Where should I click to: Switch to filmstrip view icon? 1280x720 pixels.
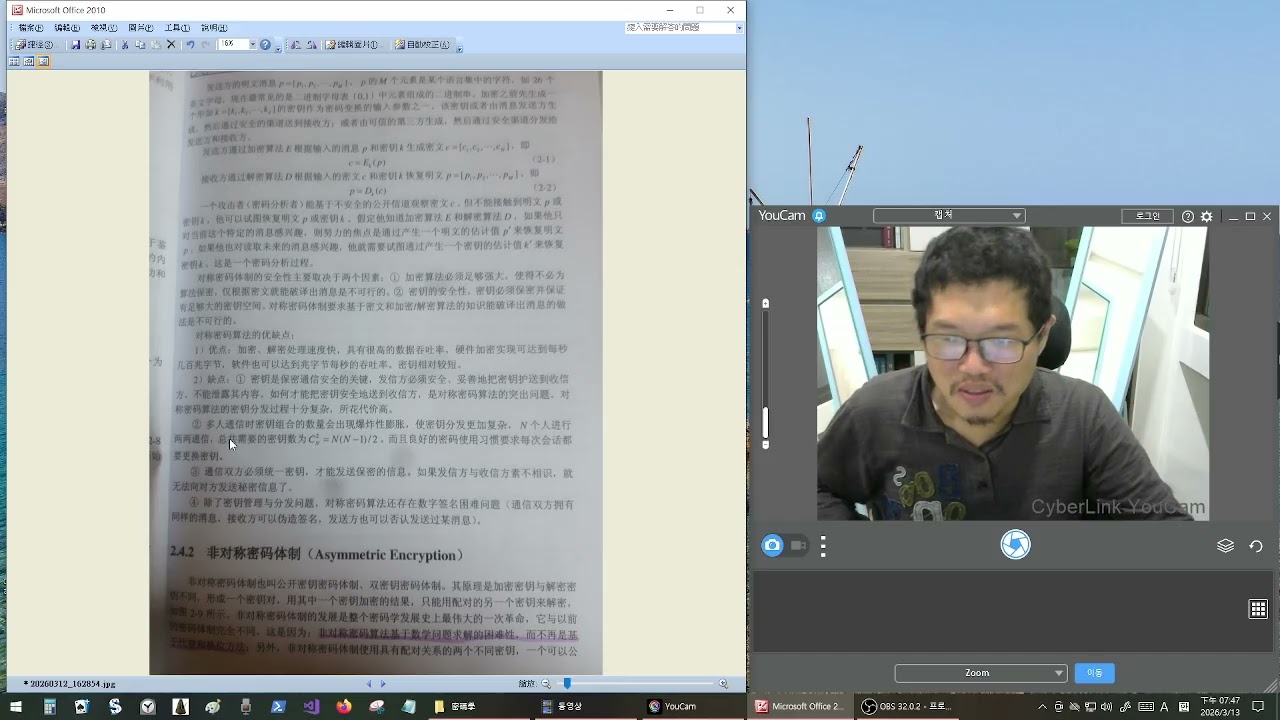(29, 62)
